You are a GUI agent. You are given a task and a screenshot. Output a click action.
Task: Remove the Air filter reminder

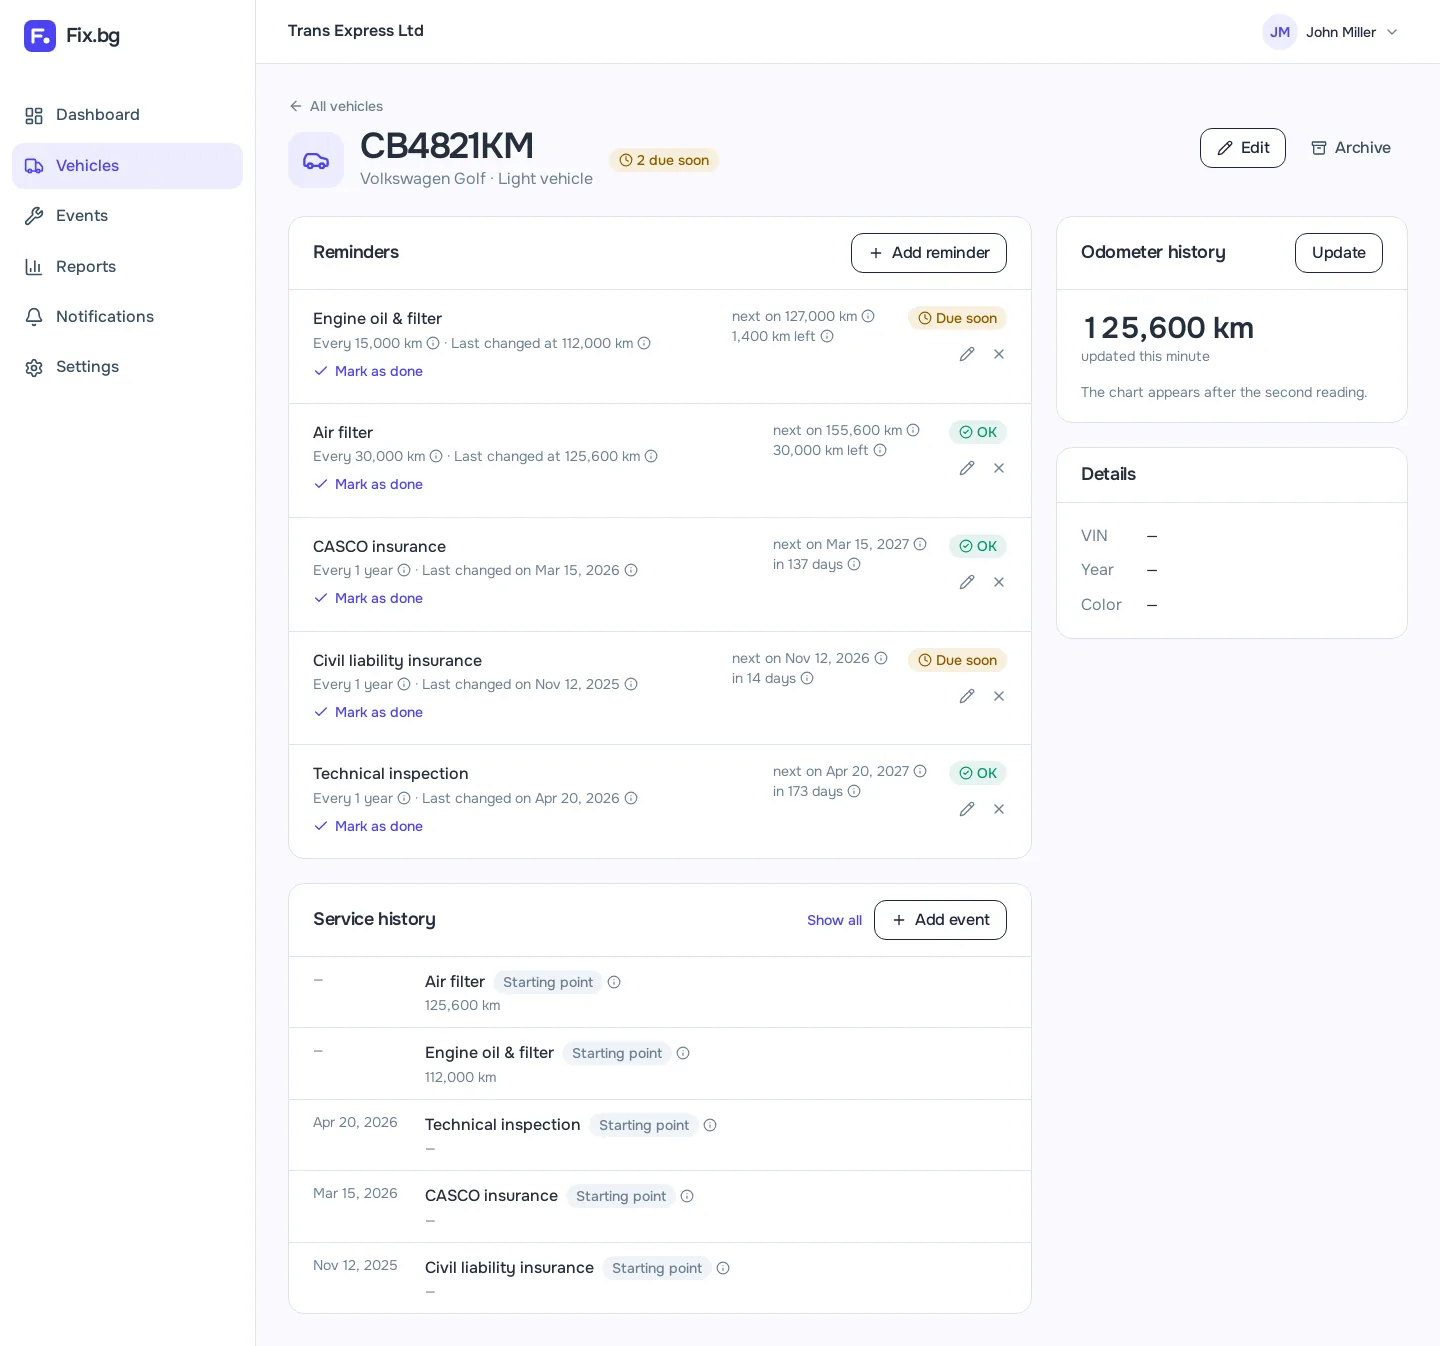coord(999,468)
